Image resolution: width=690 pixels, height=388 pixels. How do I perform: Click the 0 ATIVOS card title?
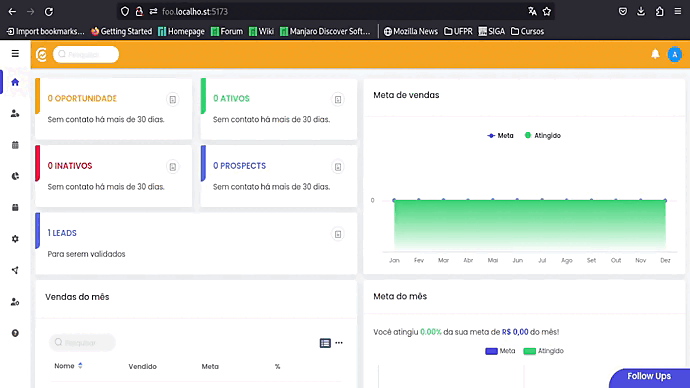click(x=231, y=99)
